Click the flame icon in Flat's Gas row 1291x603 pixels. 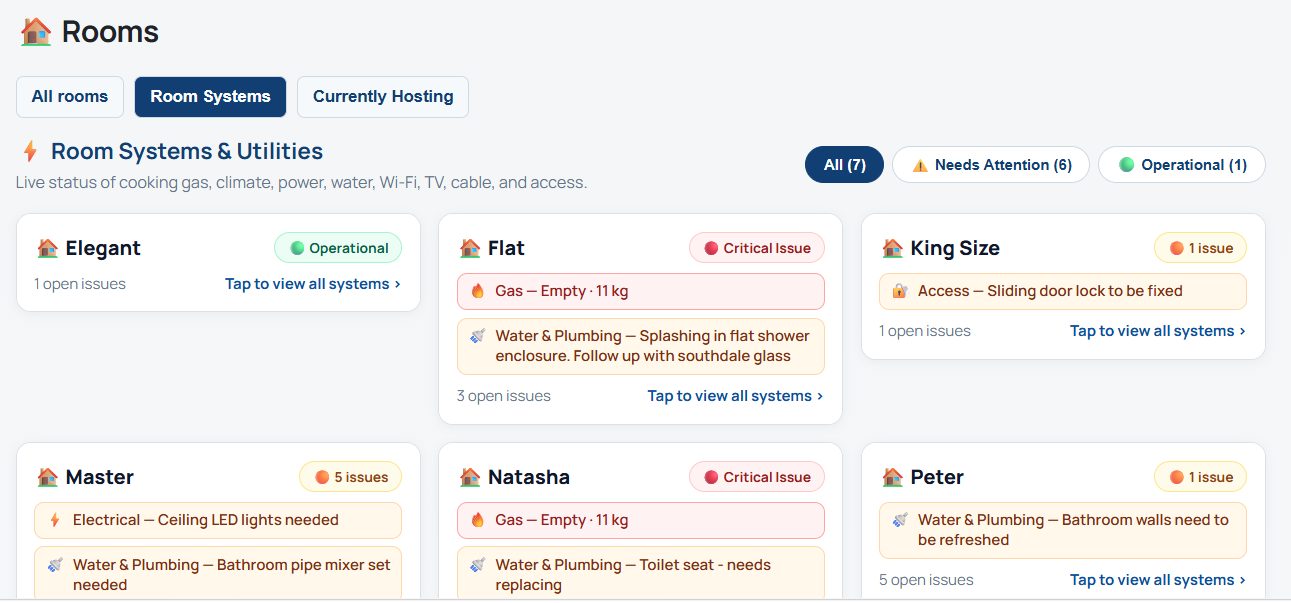(x=478, y=291)
